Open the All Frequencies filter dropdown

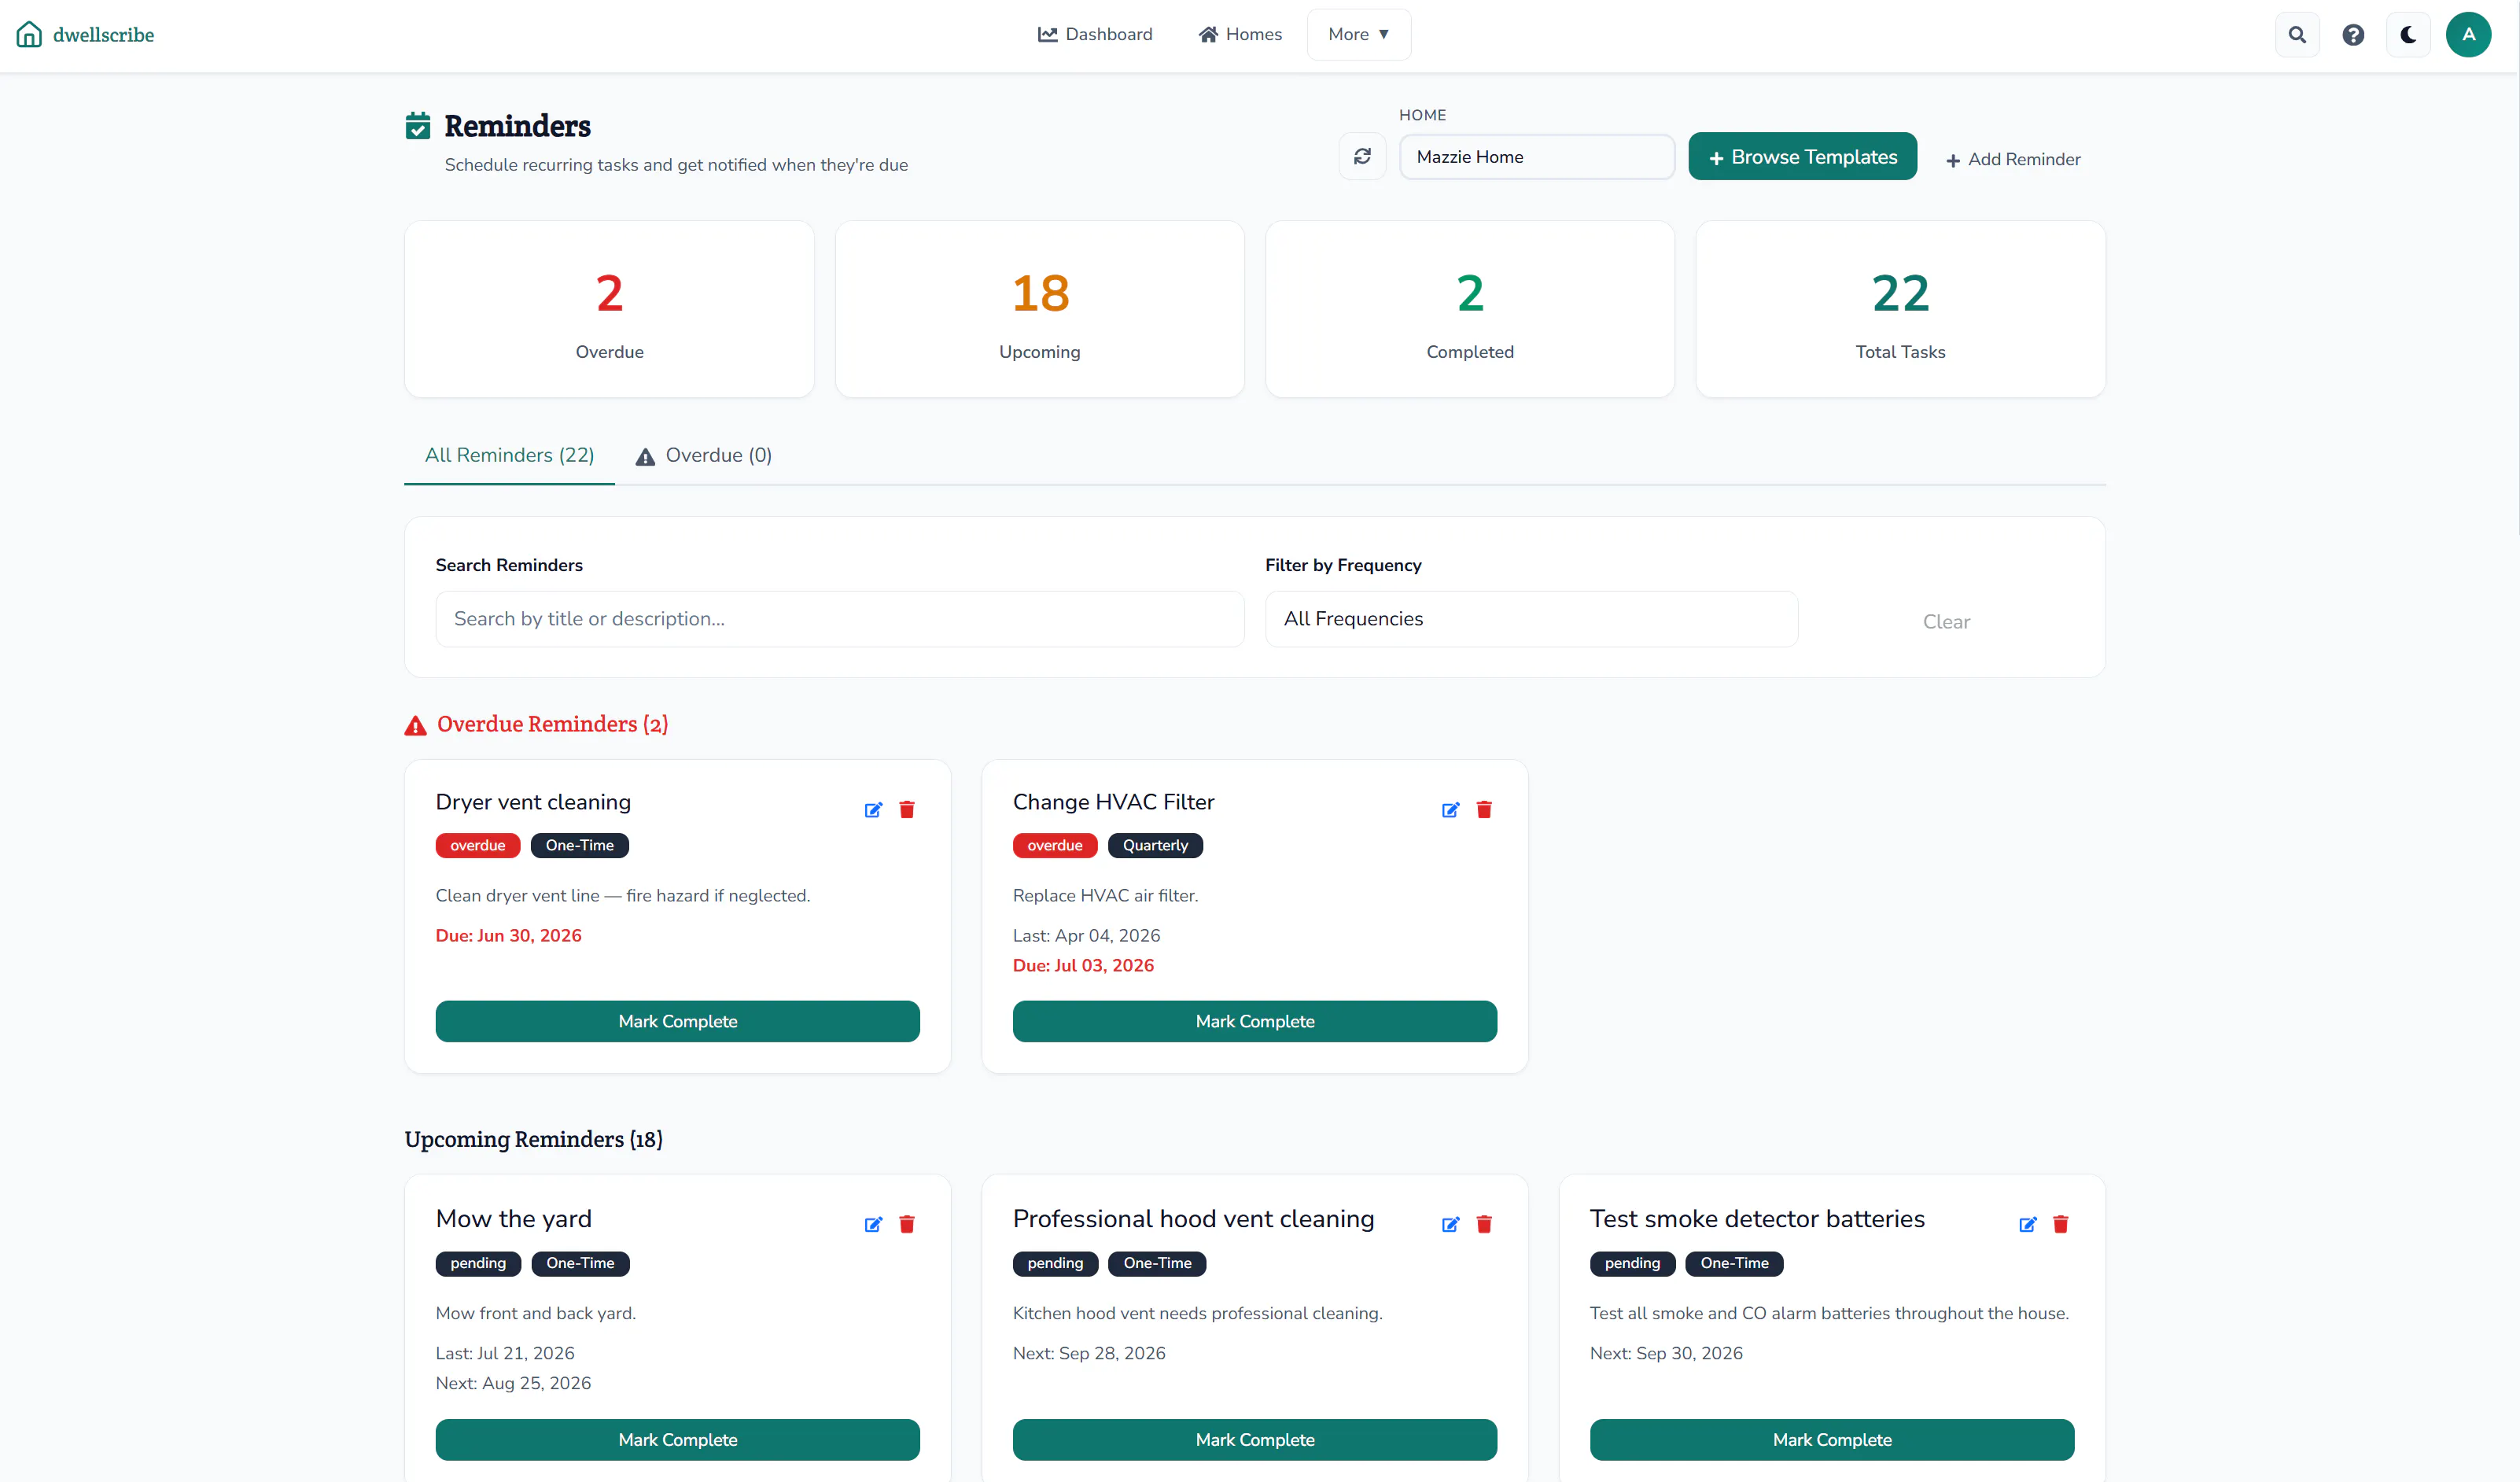[x=1531, y=619]
